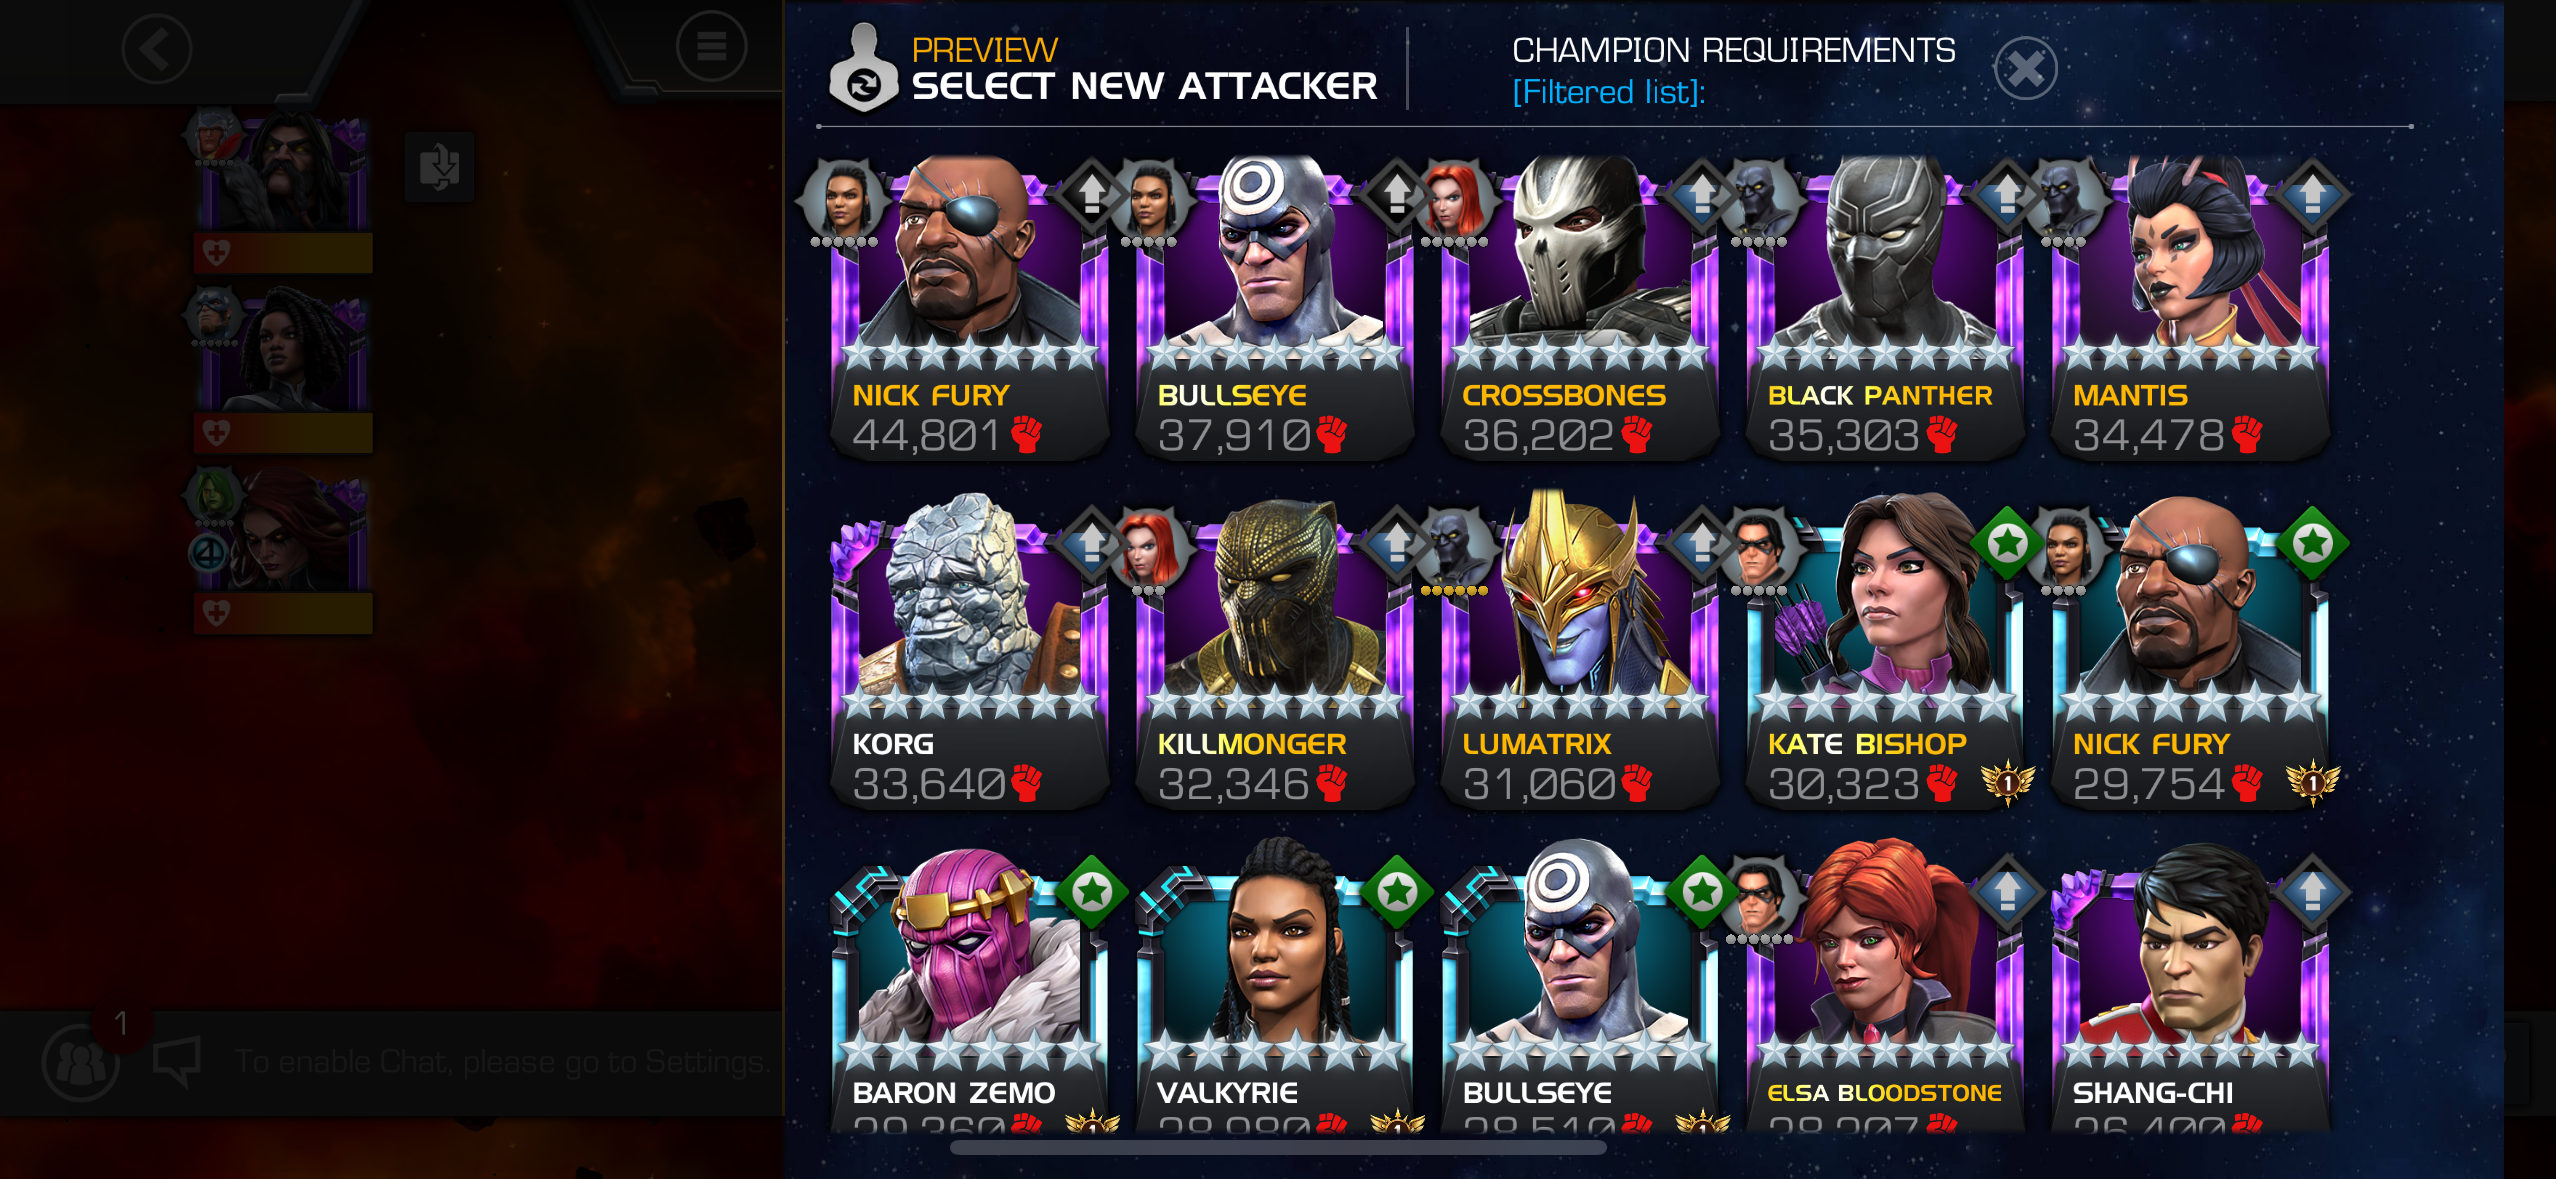Select the 44,801 Nick Fury champion

click(969, 308)
